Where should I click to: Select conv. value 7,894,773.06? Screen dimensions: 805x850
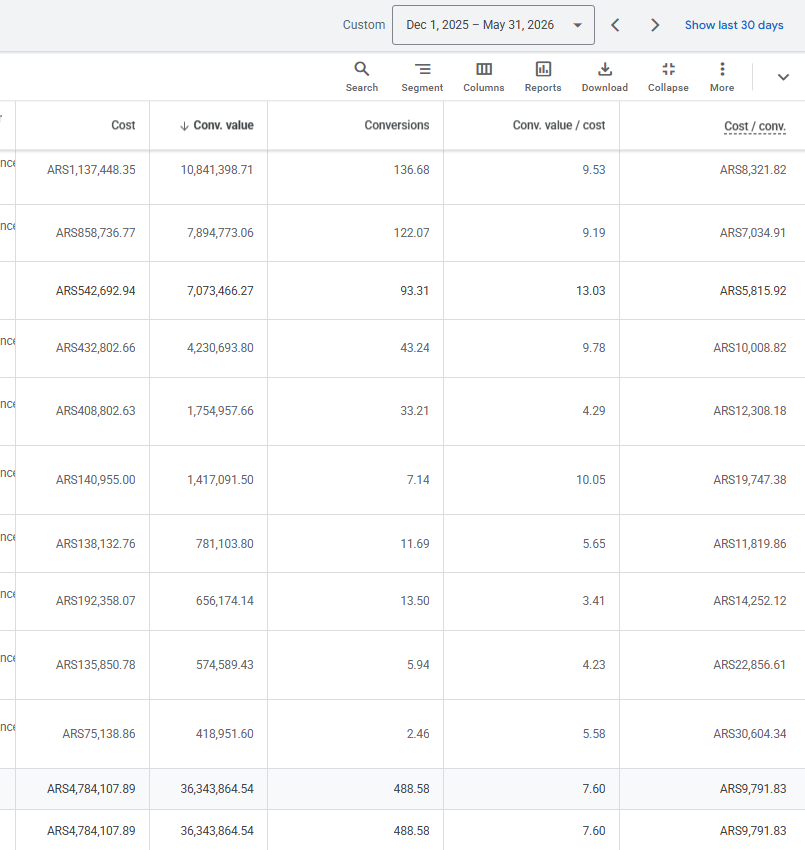pyautogui.click(x=220, y=233)
